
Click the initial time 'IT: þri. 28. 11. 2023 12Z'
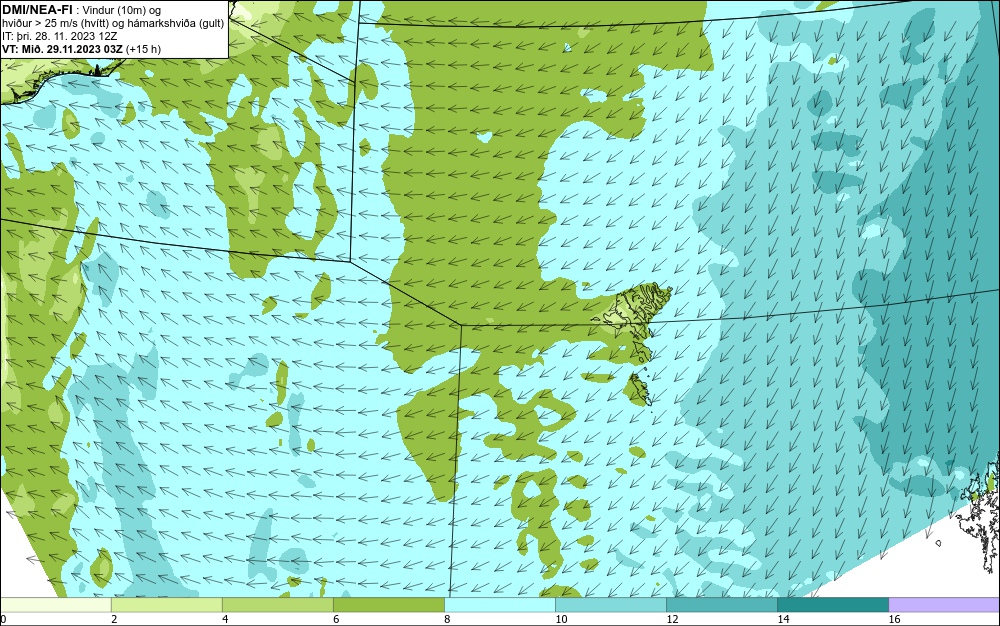pyautogui.click(x=59, y=36)
